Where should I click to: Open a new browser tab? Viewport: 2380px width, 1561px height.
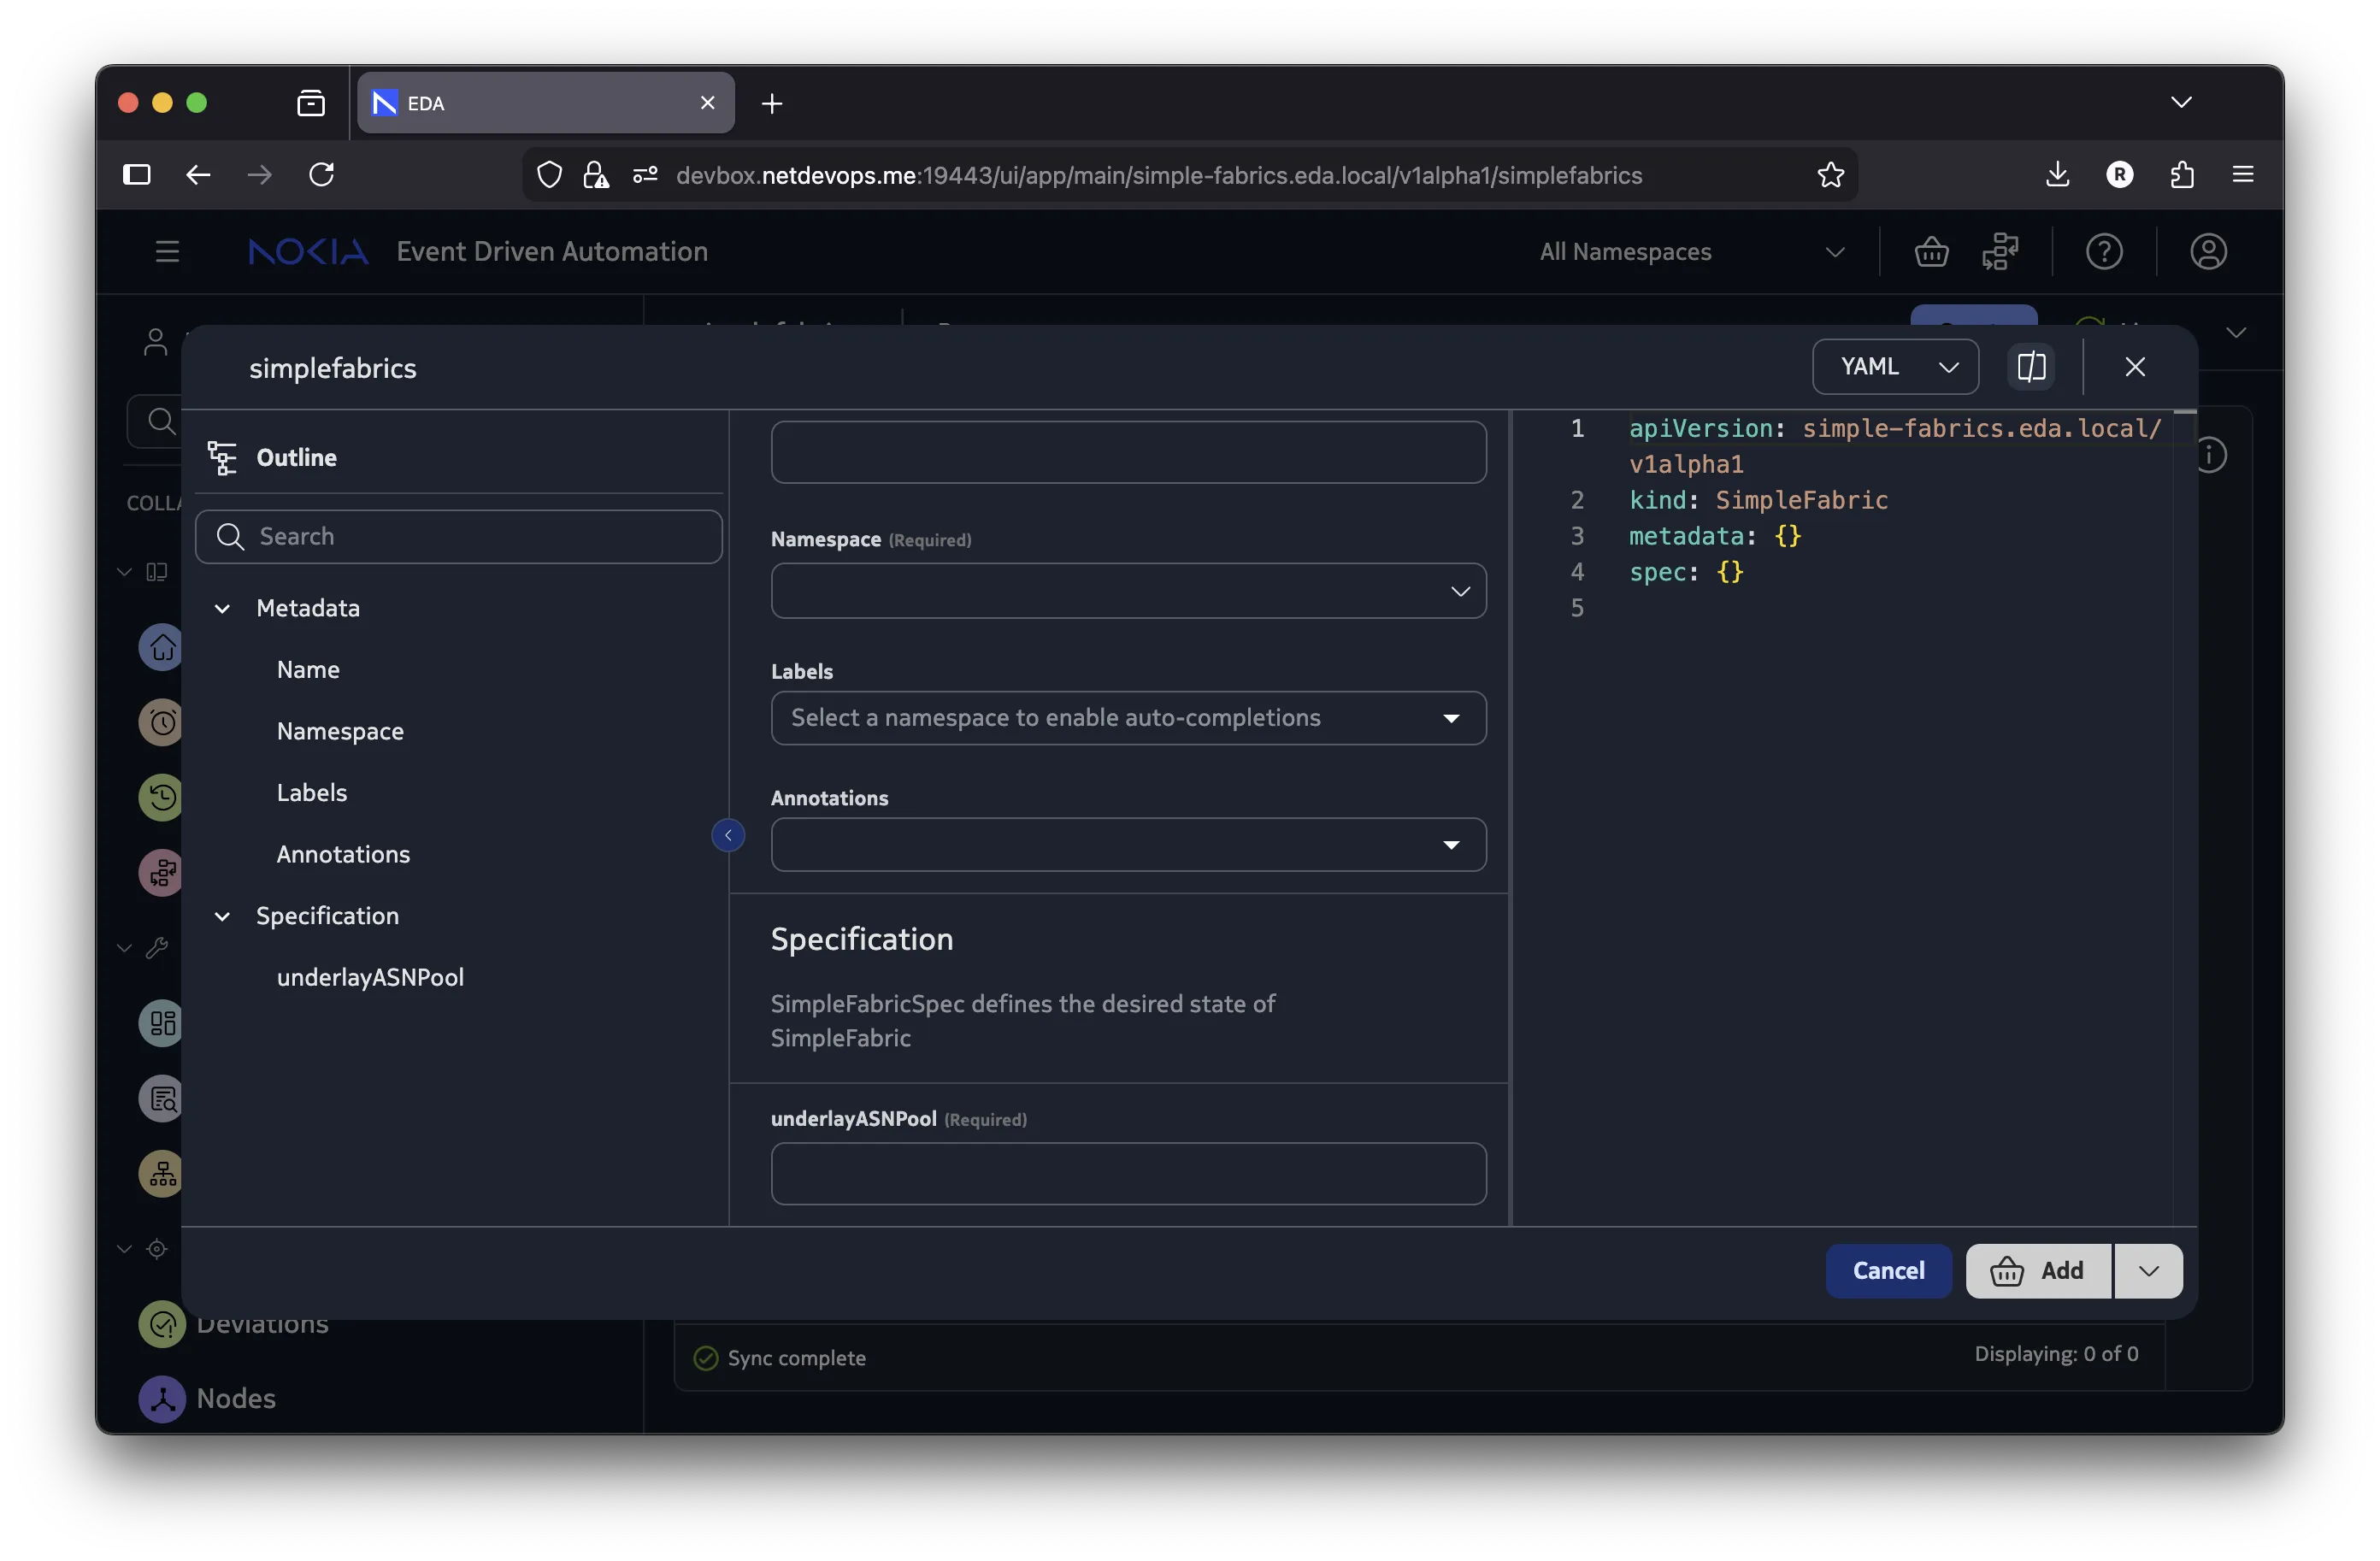tap(772, 103)
